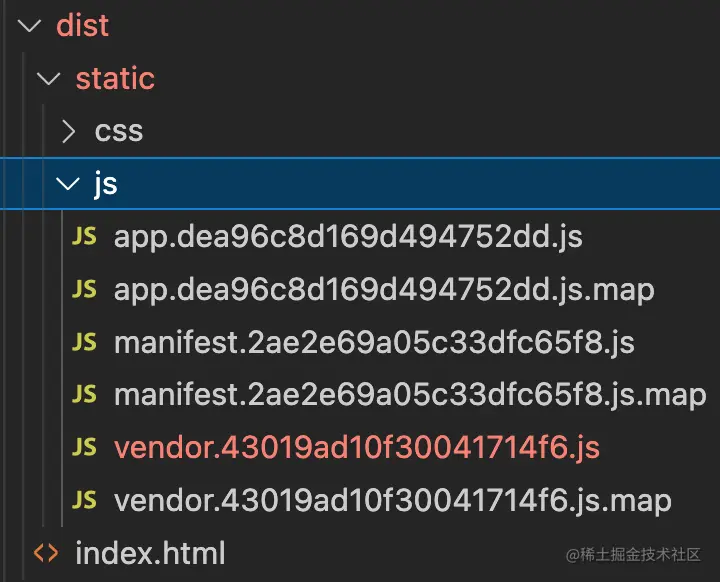This screenshot has width=720, height=582.
Task: Collapse the js folder chevron
Action: (x=68, y=184)
